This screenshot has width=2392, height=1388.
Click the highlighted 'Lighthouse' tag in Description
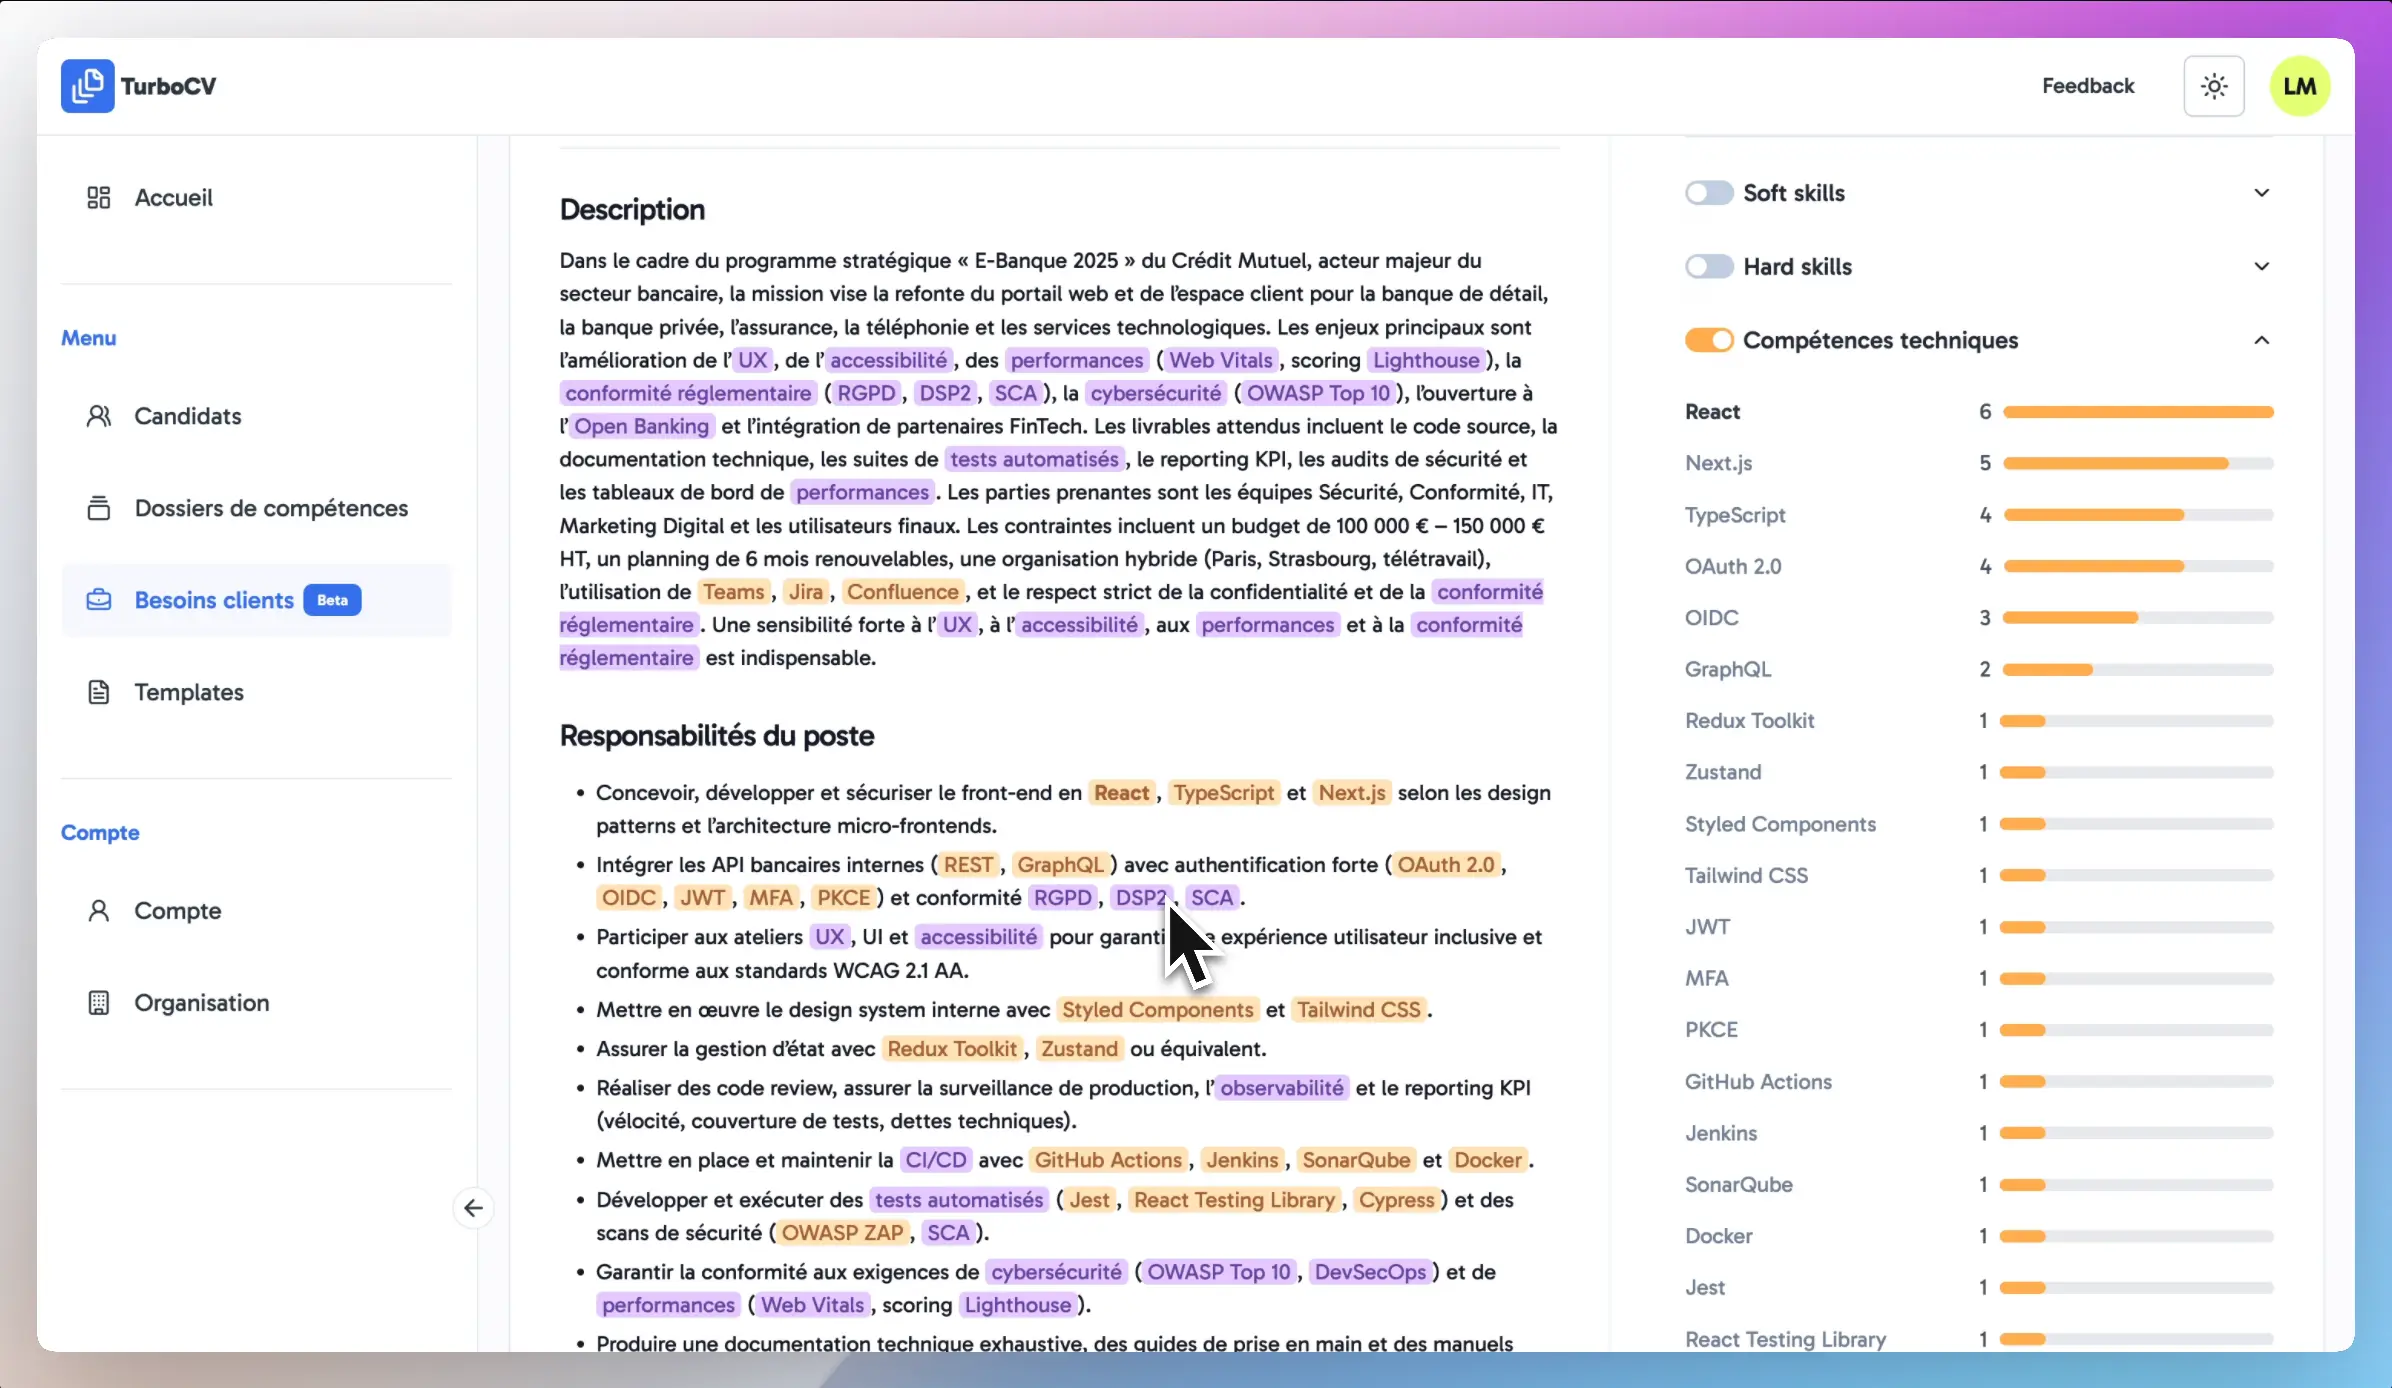(x=1426, y=360)
